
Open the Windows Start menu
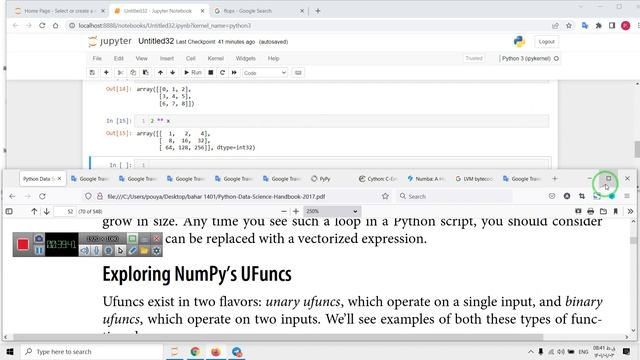point(10,351)
